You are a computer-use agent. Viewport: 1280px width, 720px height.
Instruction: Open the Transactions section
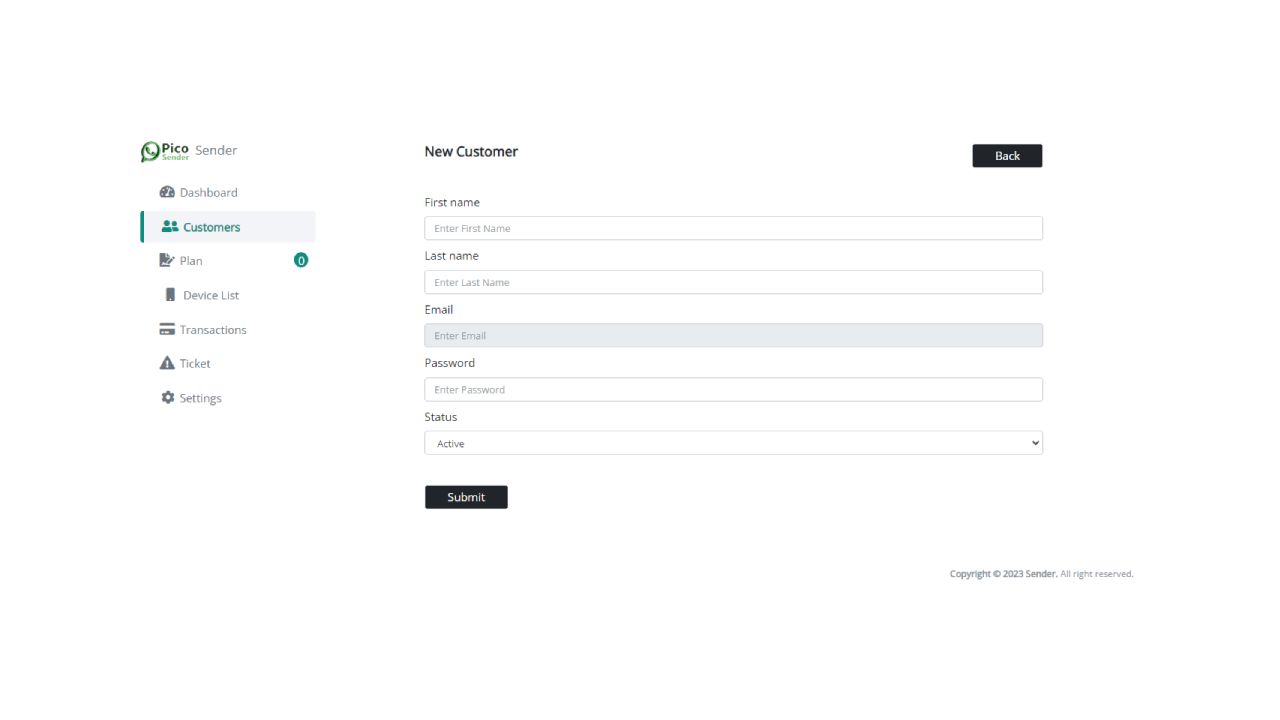[x=213, y=330]
